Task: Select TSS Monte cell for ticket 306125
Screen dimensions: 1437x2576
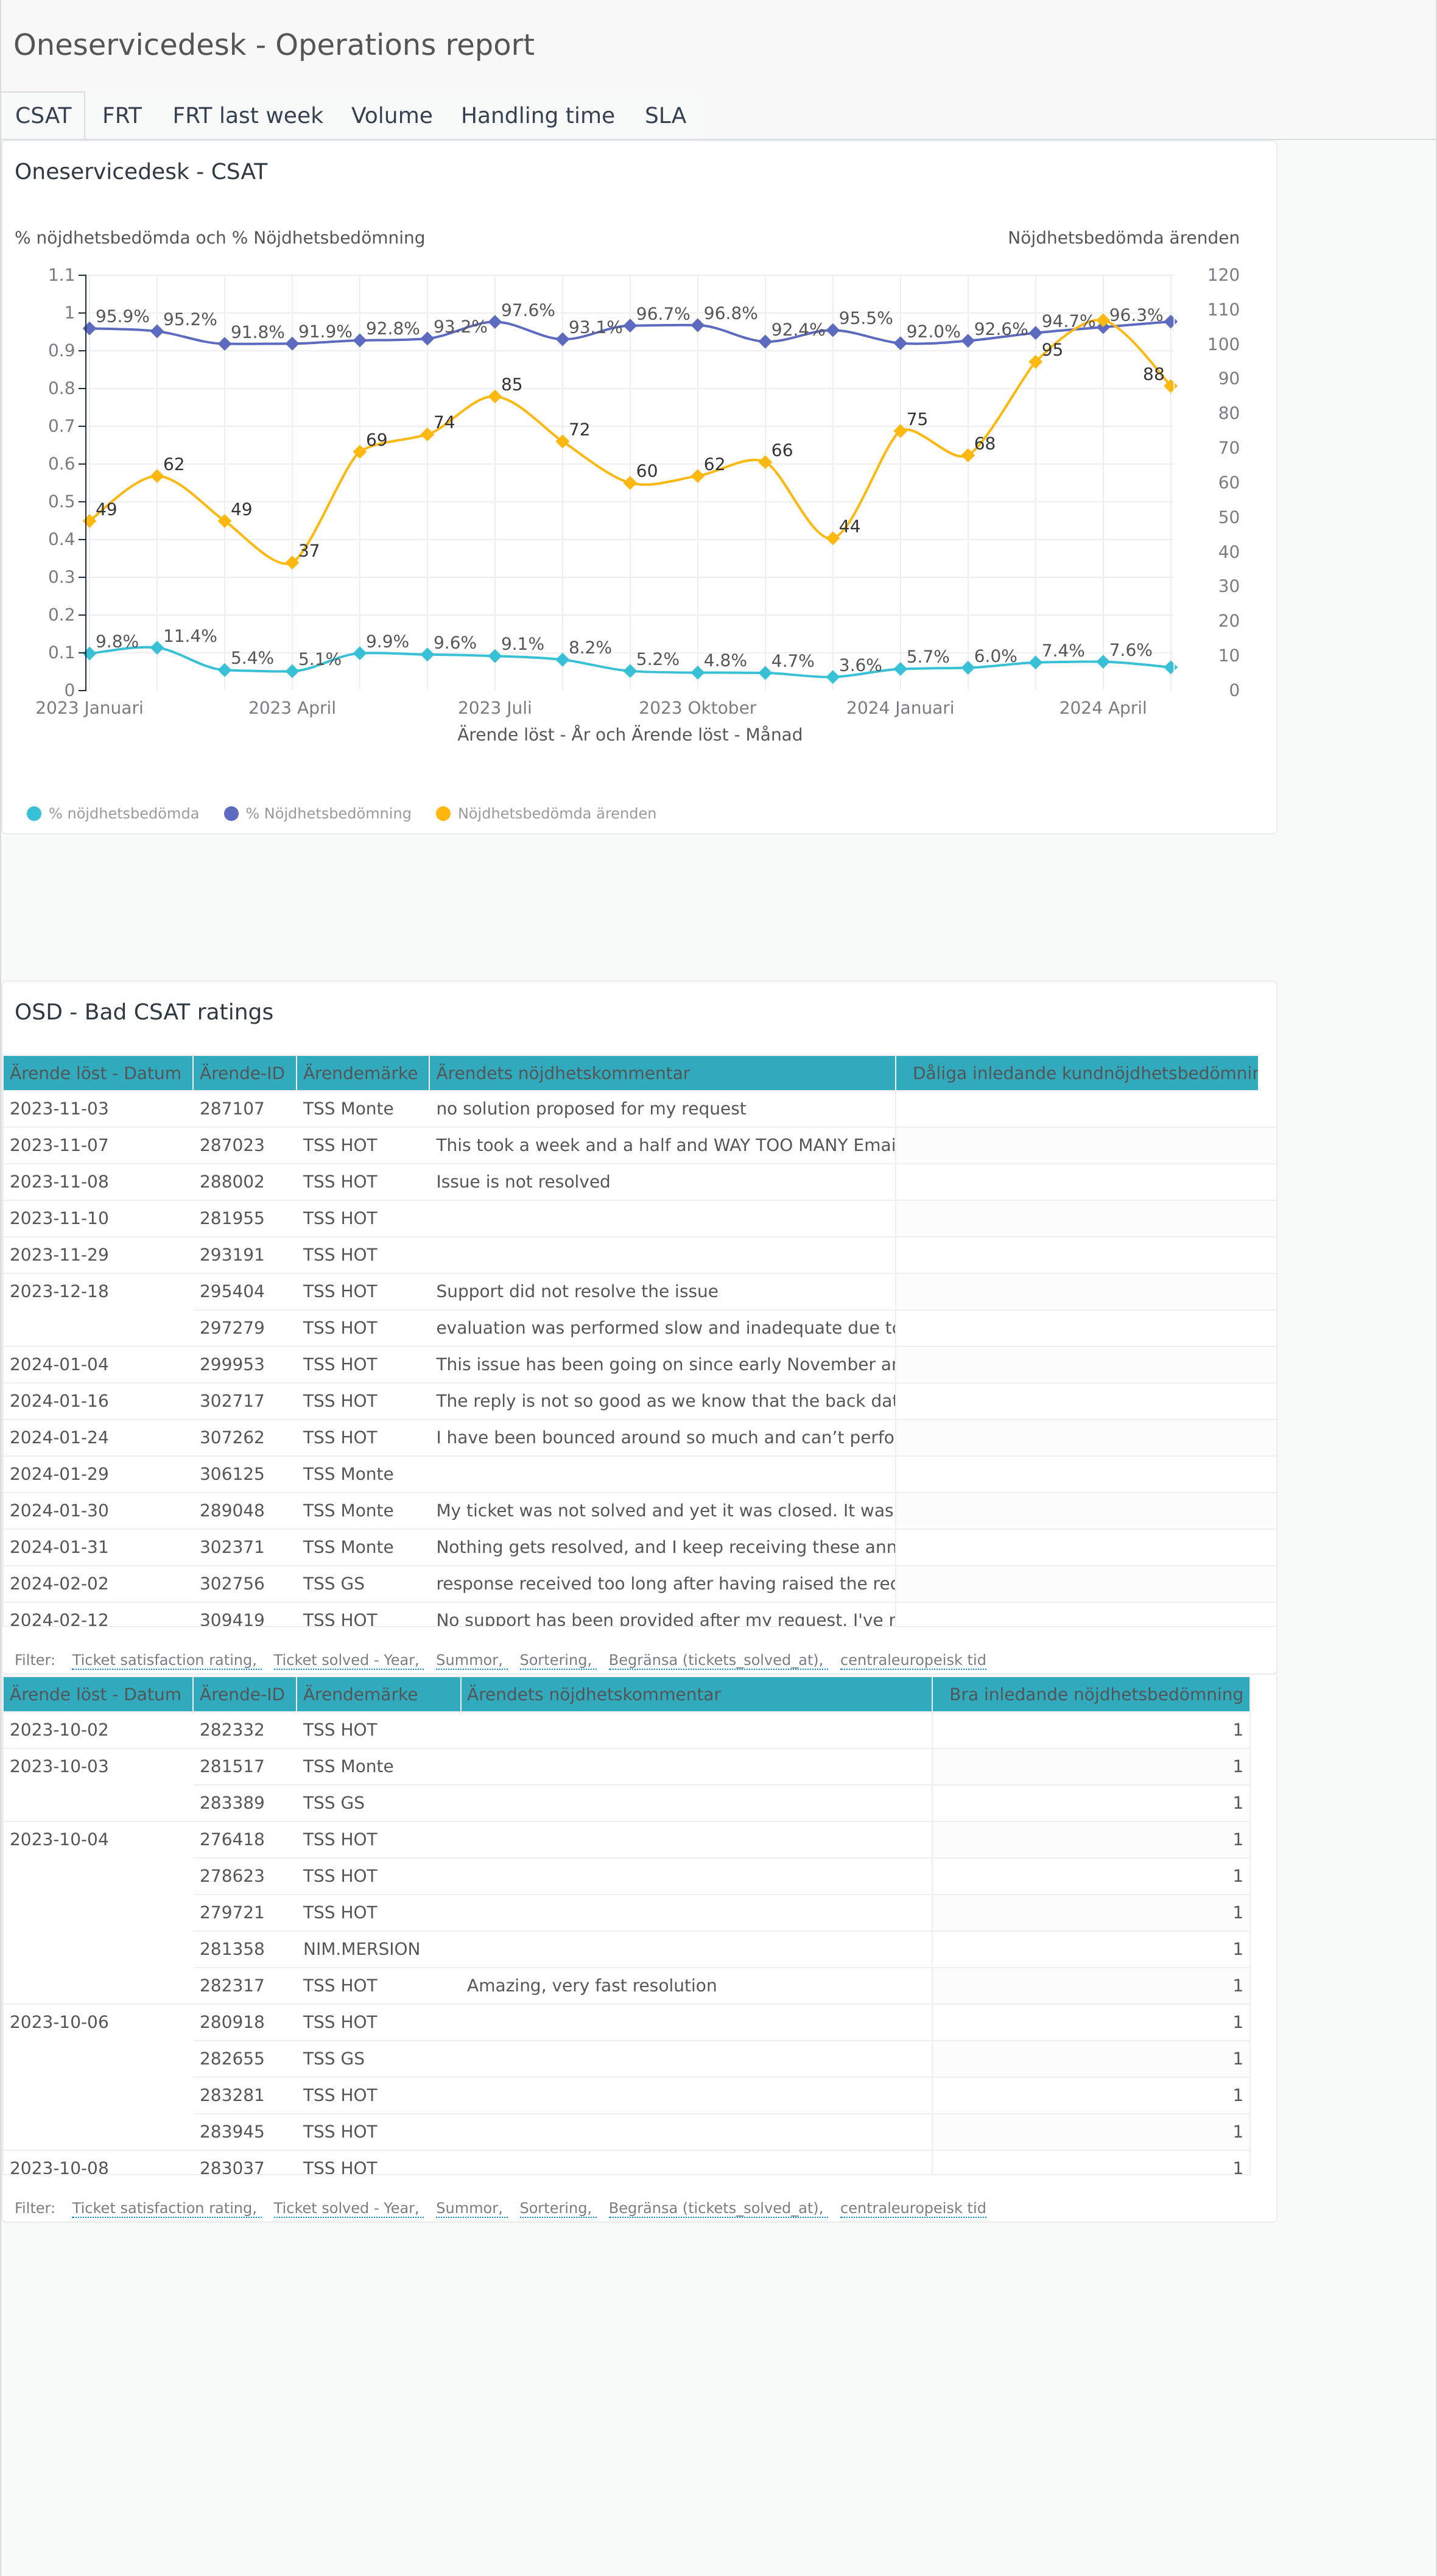Action: [362, 1474]
